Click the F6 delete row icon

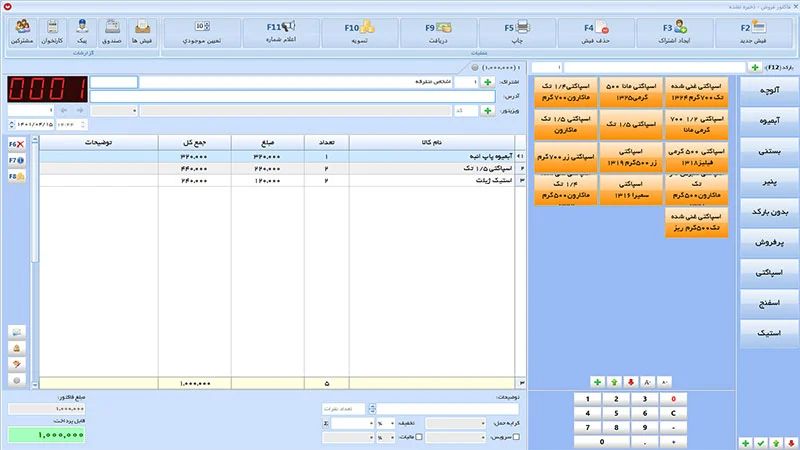(x=16, y=144)
